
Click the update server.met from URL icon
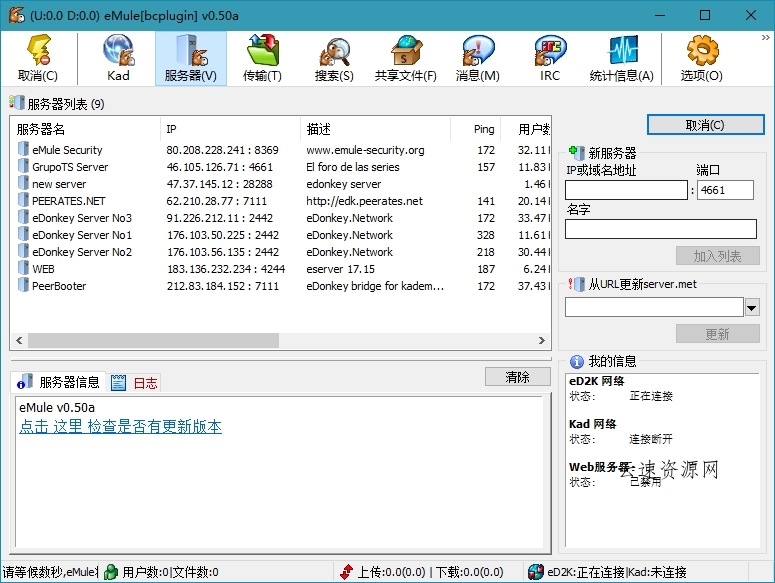pos(577,284)
